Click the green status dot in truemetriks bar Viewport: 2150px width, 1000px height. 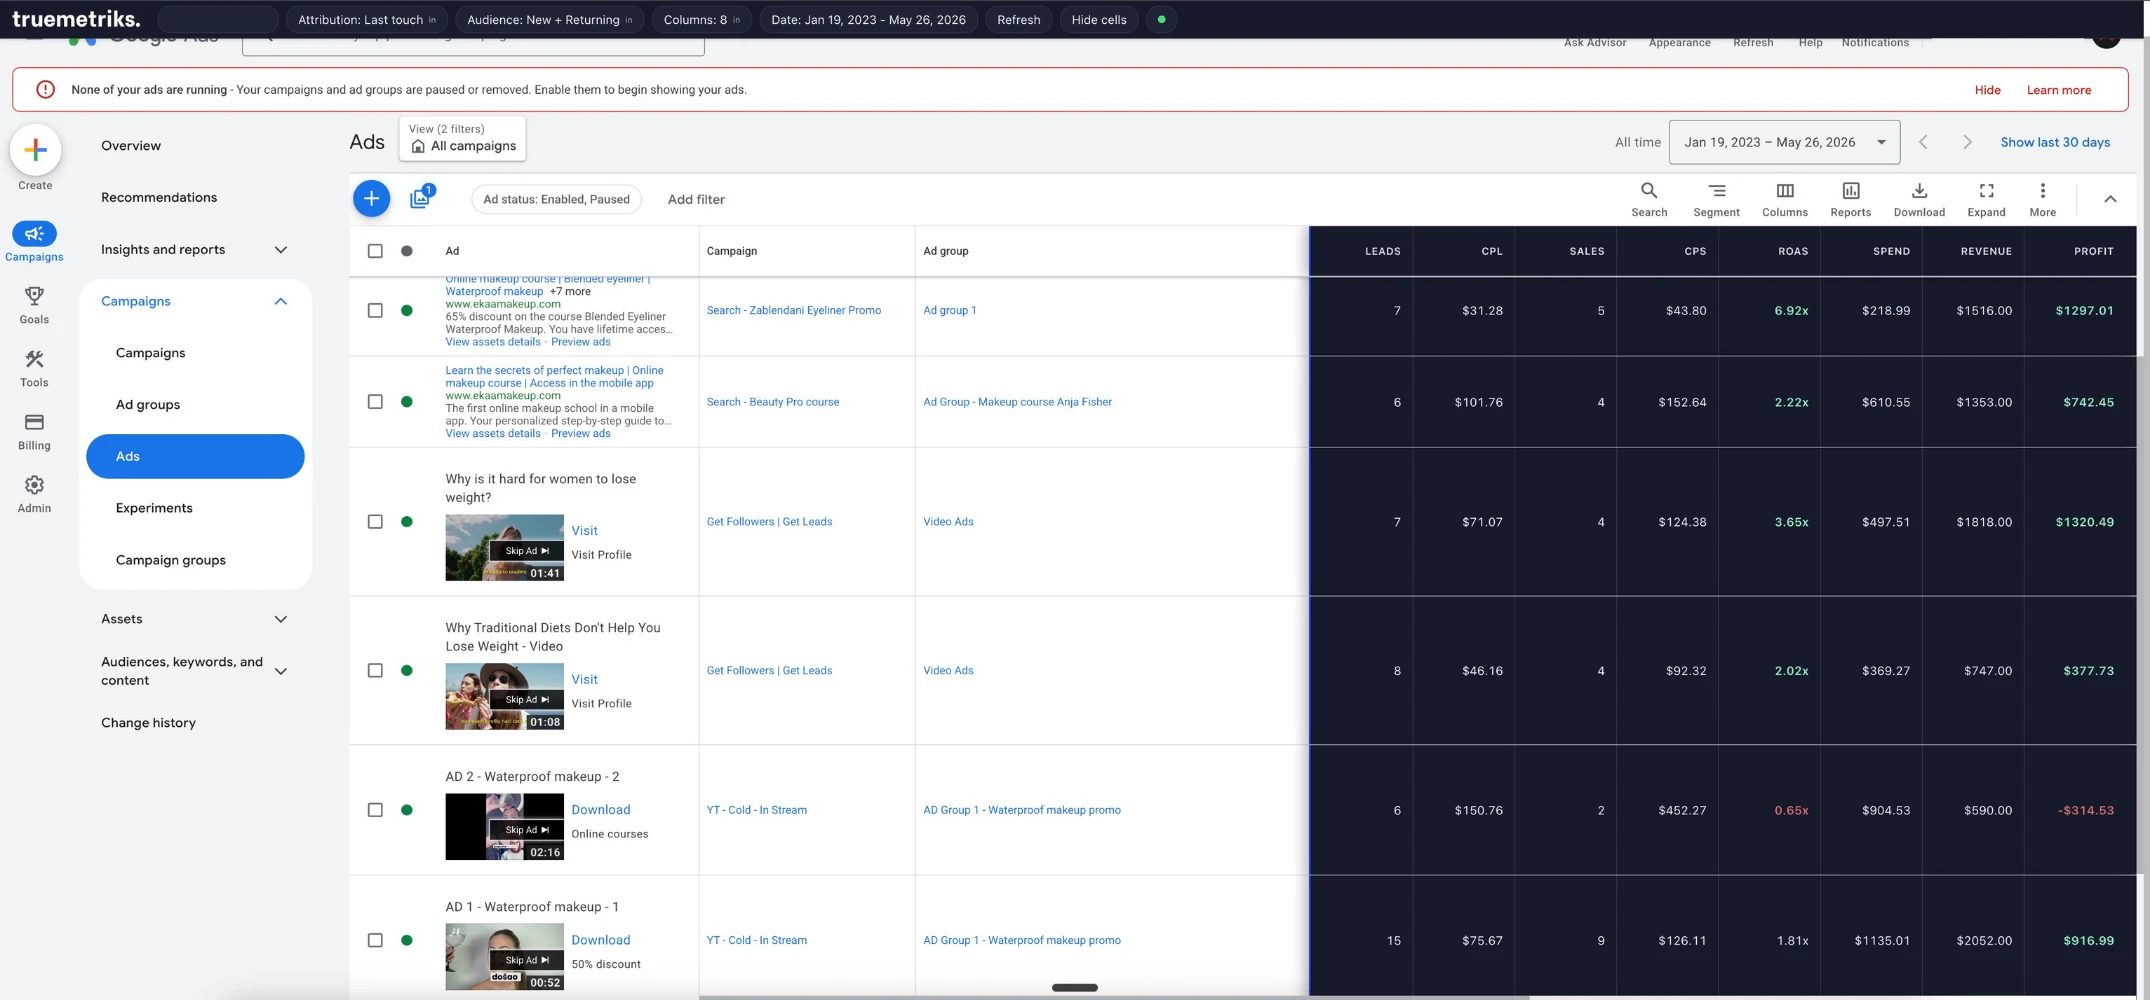(1161, 19)
